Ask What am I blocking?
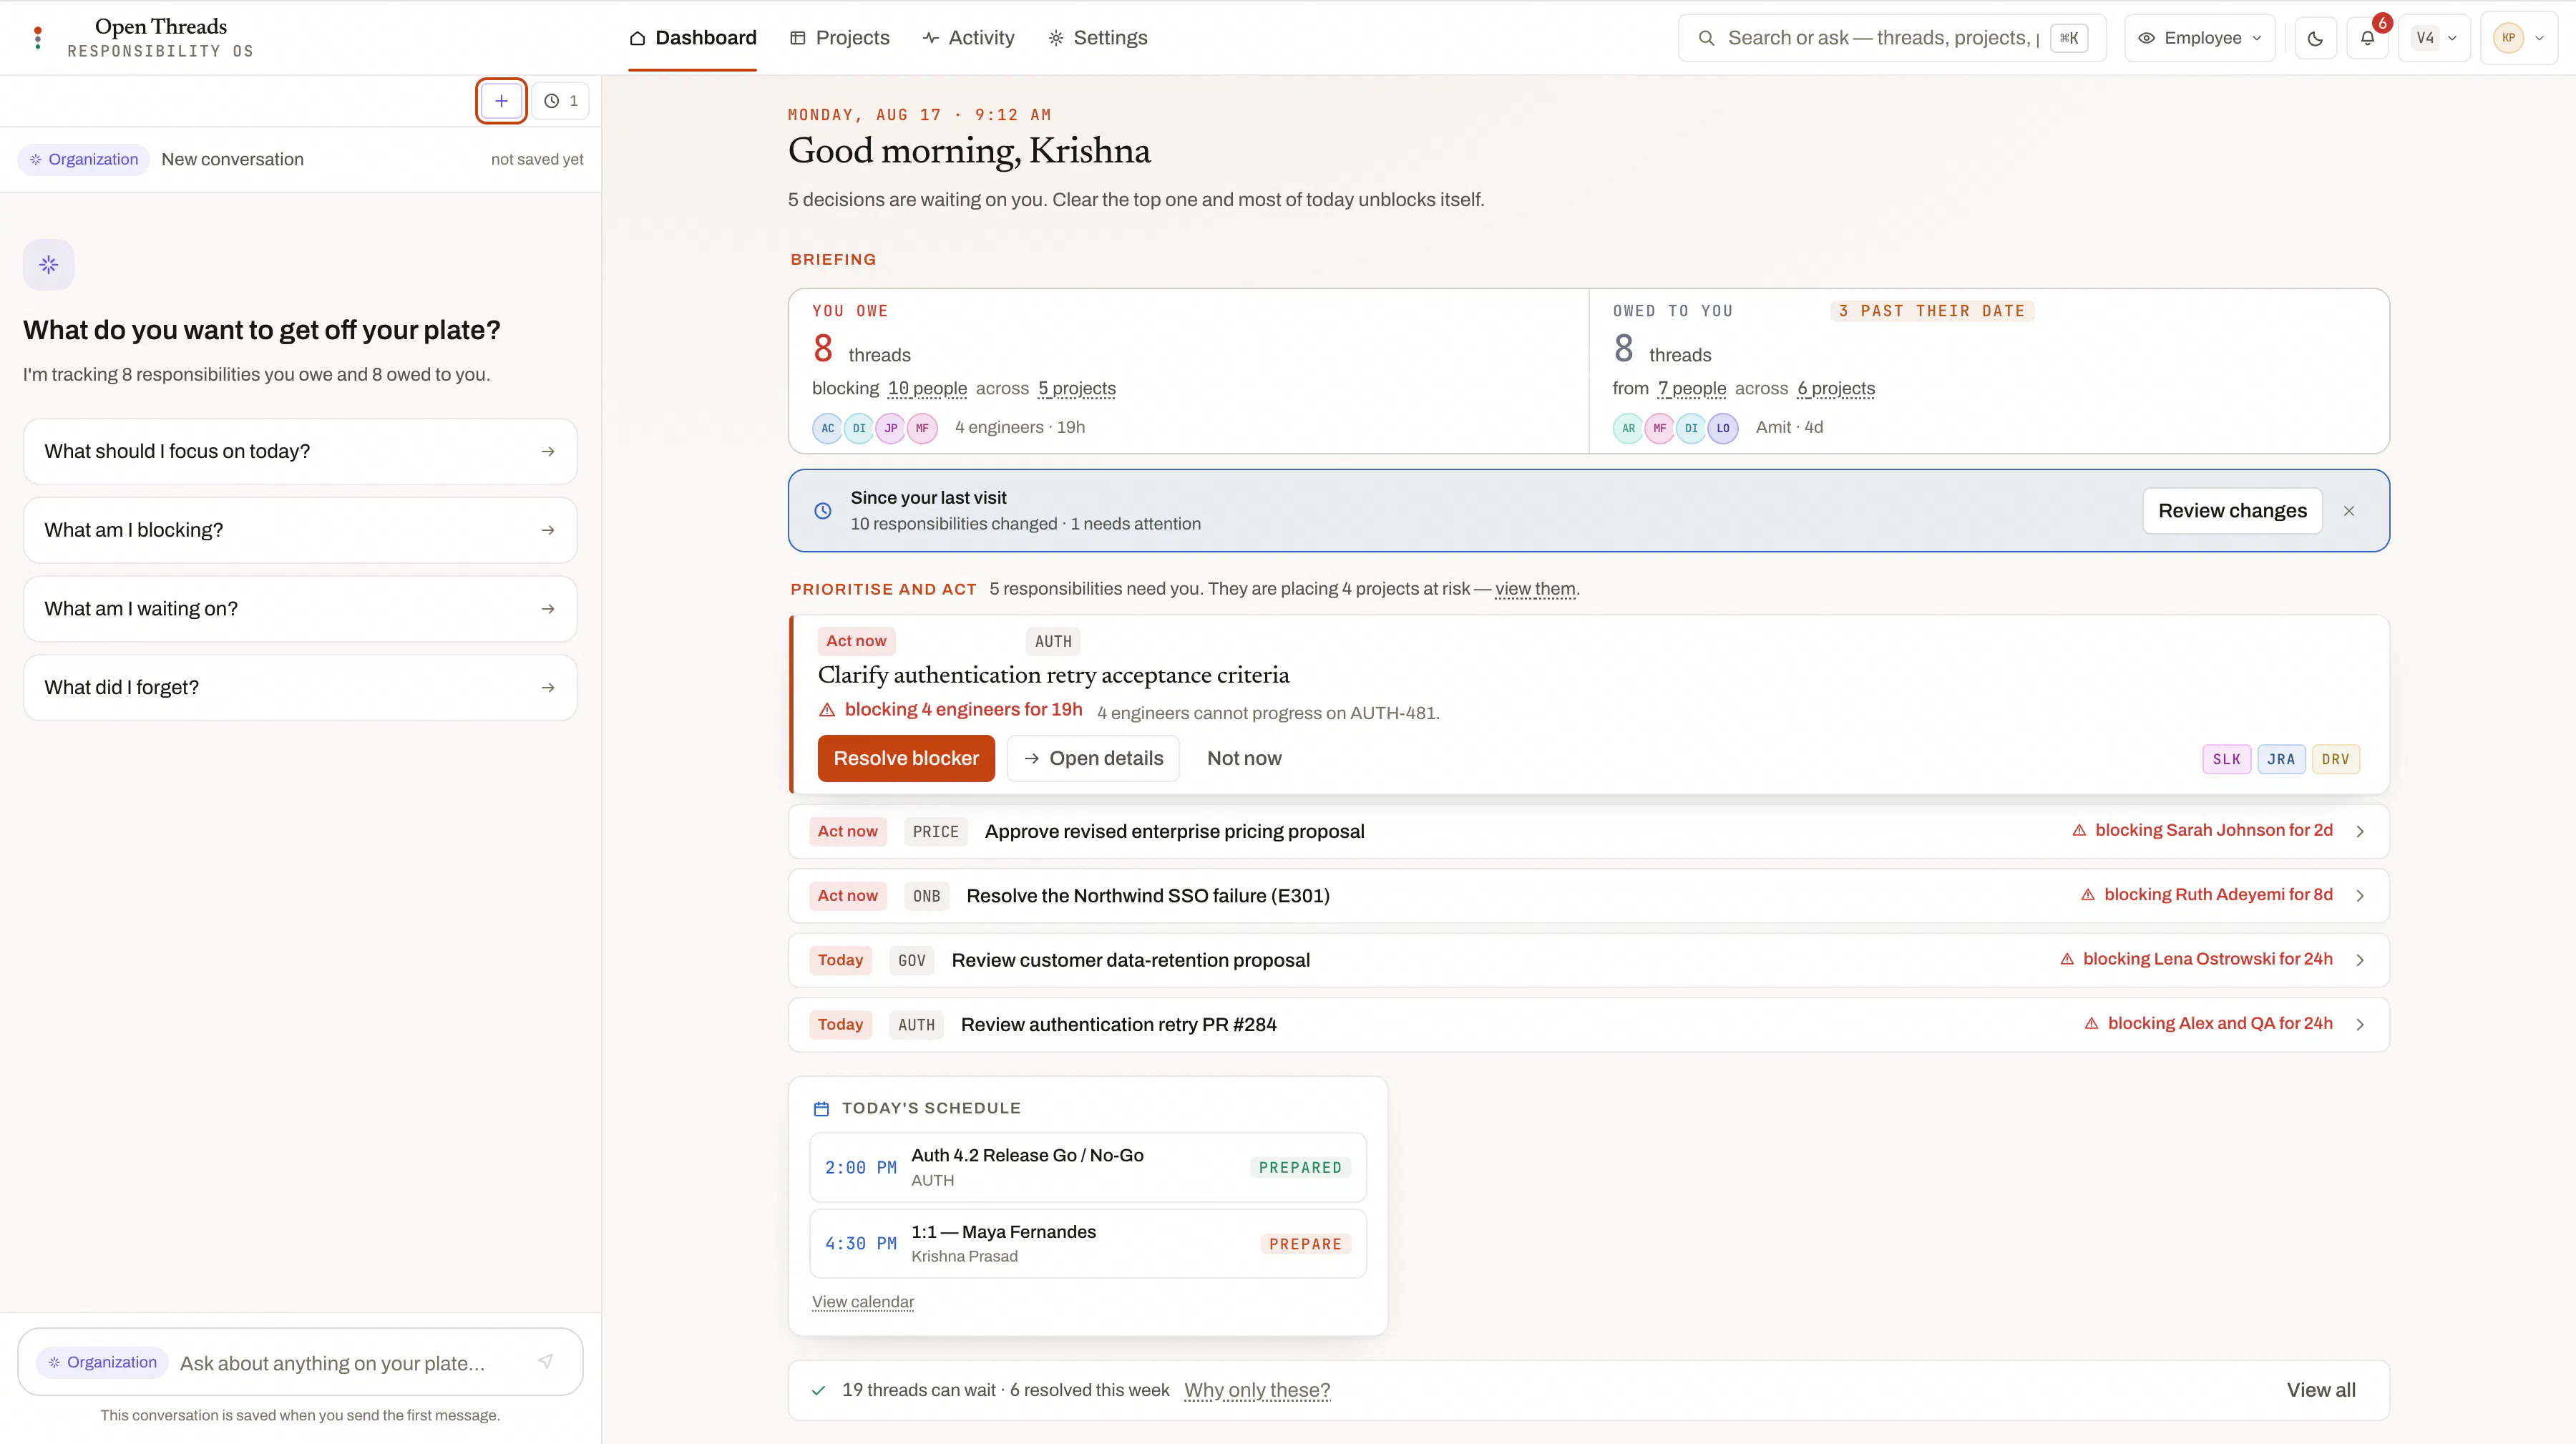Viewport: 2576px width, 1444px height. coord(300,530)
